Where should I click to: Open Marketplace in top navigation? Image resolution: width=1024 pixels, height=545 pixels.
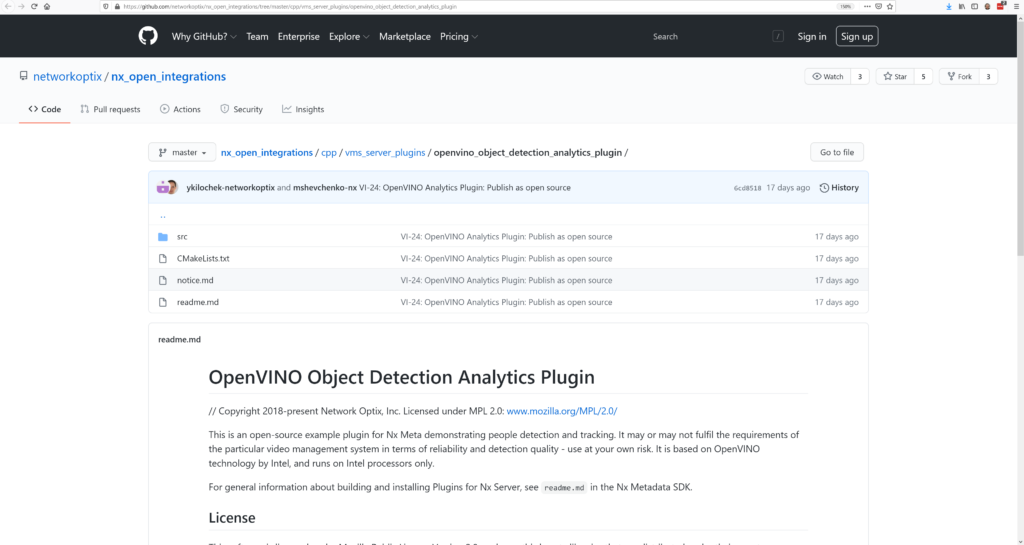pos(405,37)
